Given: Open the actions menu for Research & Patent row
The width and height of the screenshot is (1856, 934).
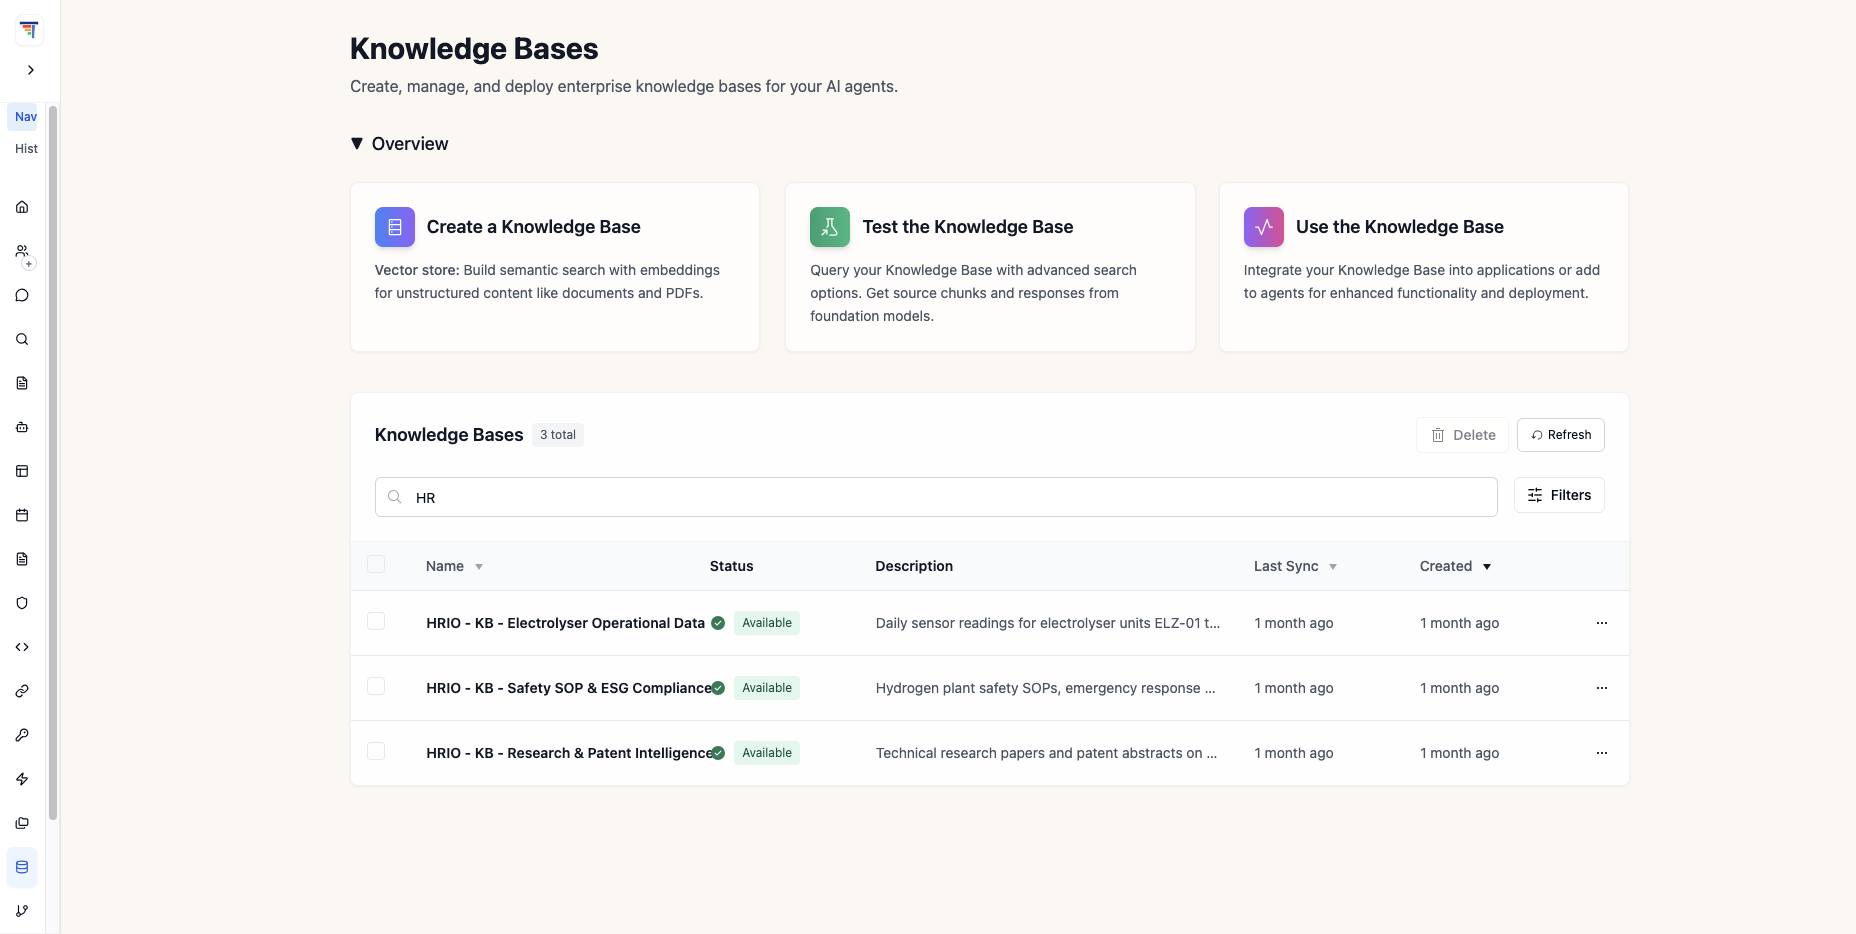Looking at the screenshot, I should coord(1602,753).
